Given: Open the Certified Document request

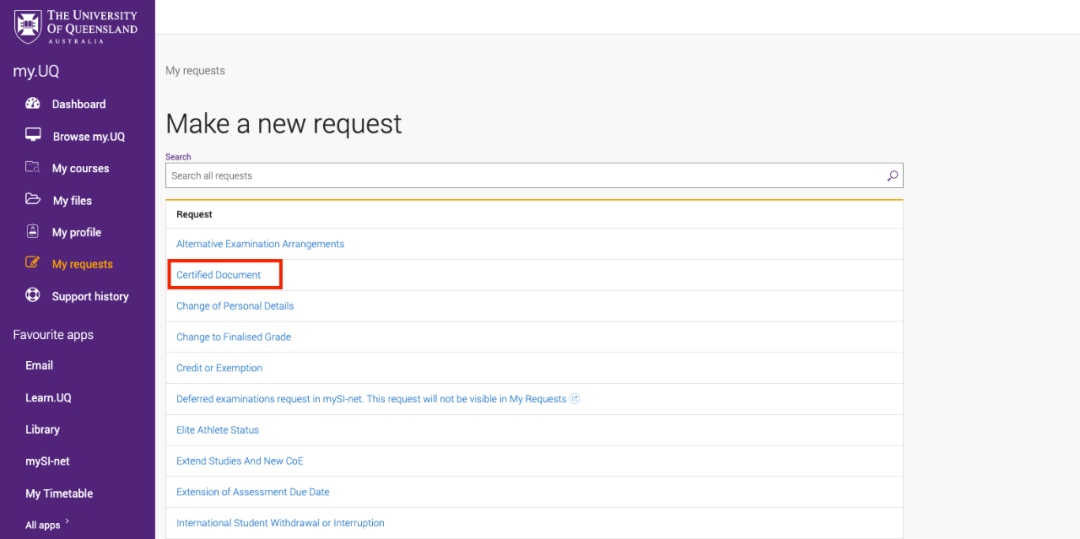Looking at the screenshot, I should (x=218, y=275).
